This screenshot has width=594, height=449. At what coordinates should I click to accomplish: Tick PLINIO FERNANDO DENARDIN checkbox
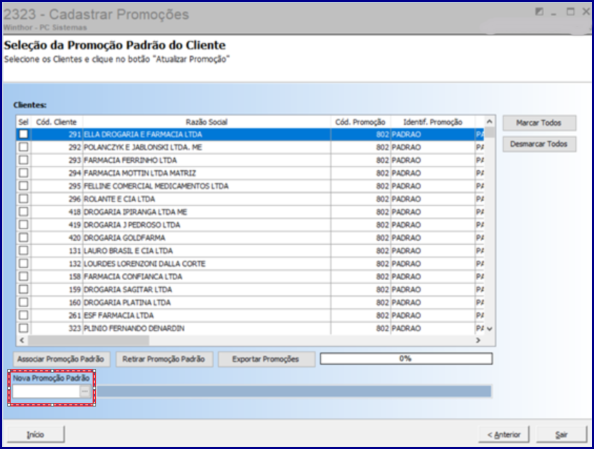23,328
